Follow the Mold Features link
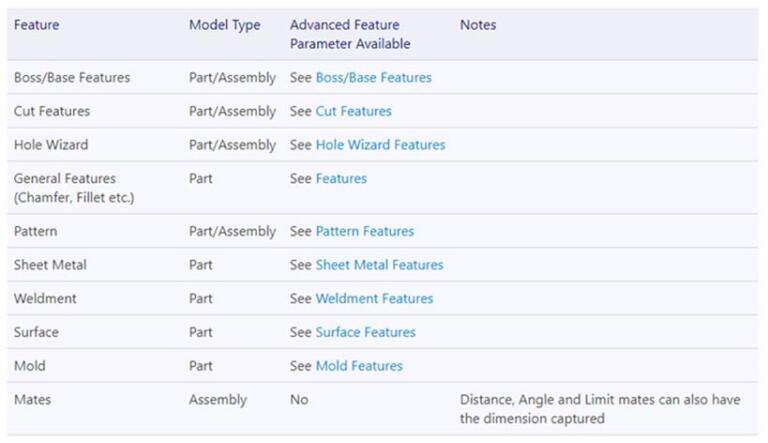The width and height of the screenshot is (768, 443). [x=359, y=366]
